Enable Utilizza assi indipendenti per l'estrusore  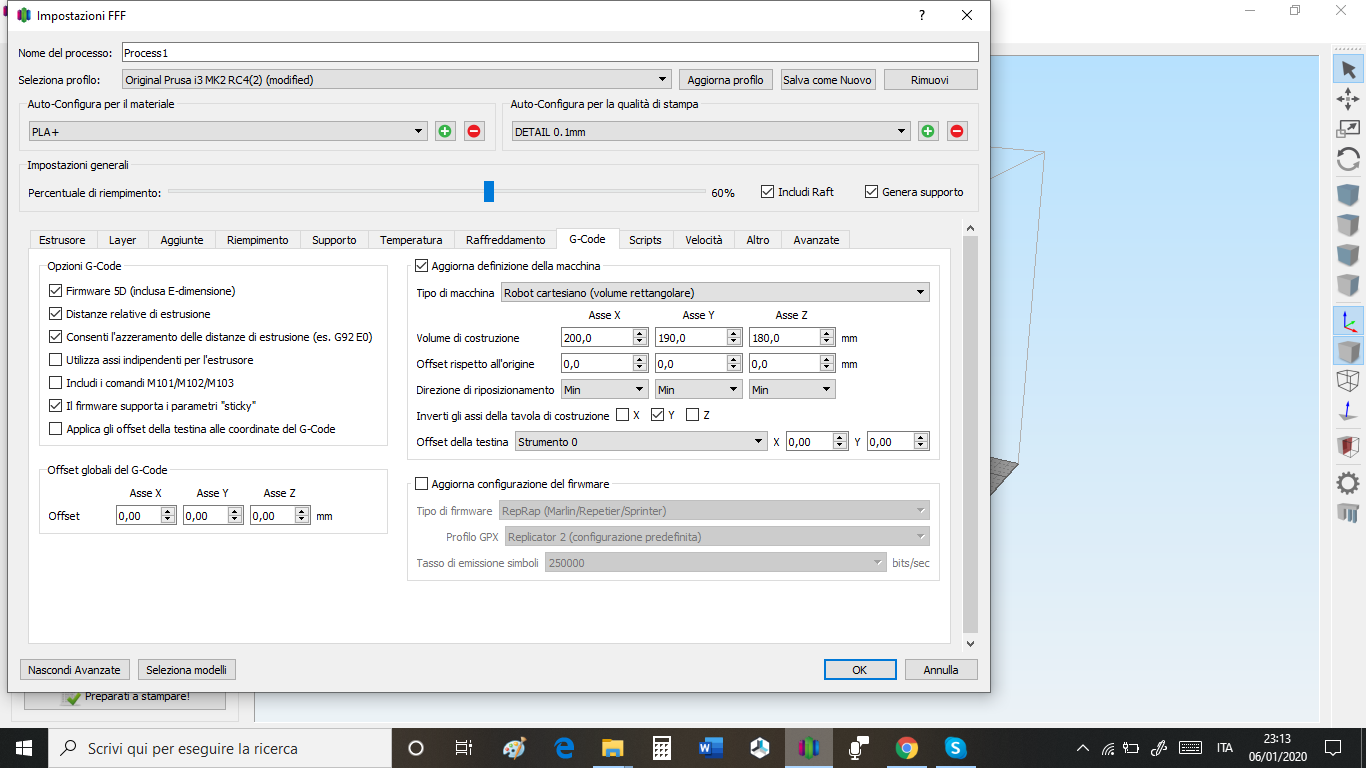click(56, 360)
